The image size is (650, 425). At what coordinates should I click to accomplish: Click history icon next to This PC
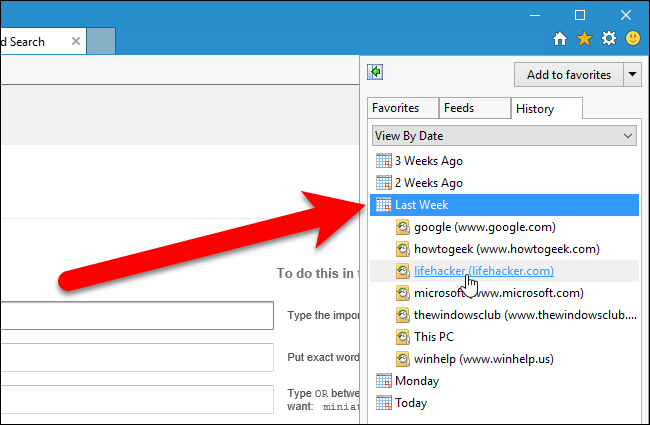(x=403, y=337)
